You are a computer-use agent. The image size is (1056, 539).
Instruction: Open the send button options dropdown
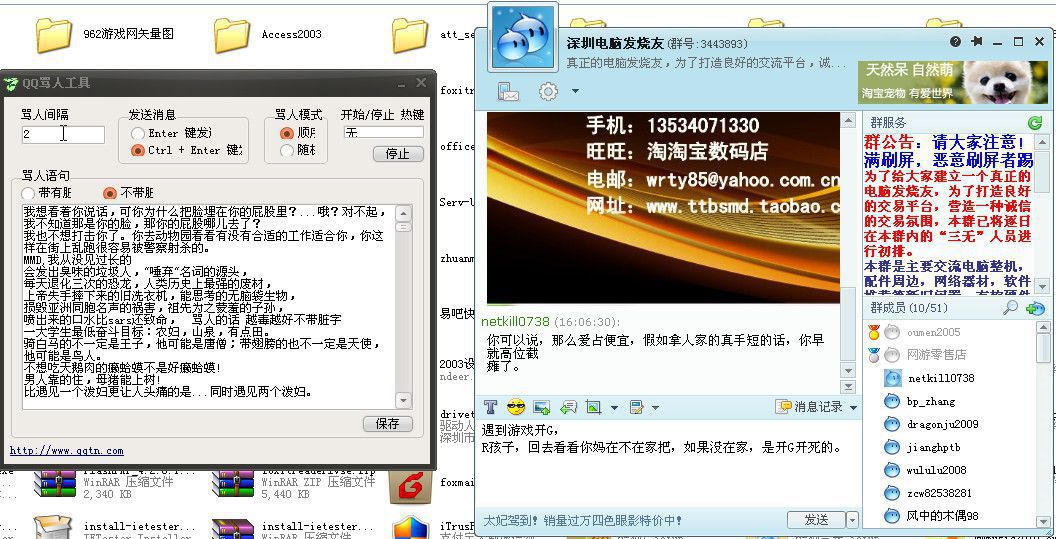(x=853, y=520)
